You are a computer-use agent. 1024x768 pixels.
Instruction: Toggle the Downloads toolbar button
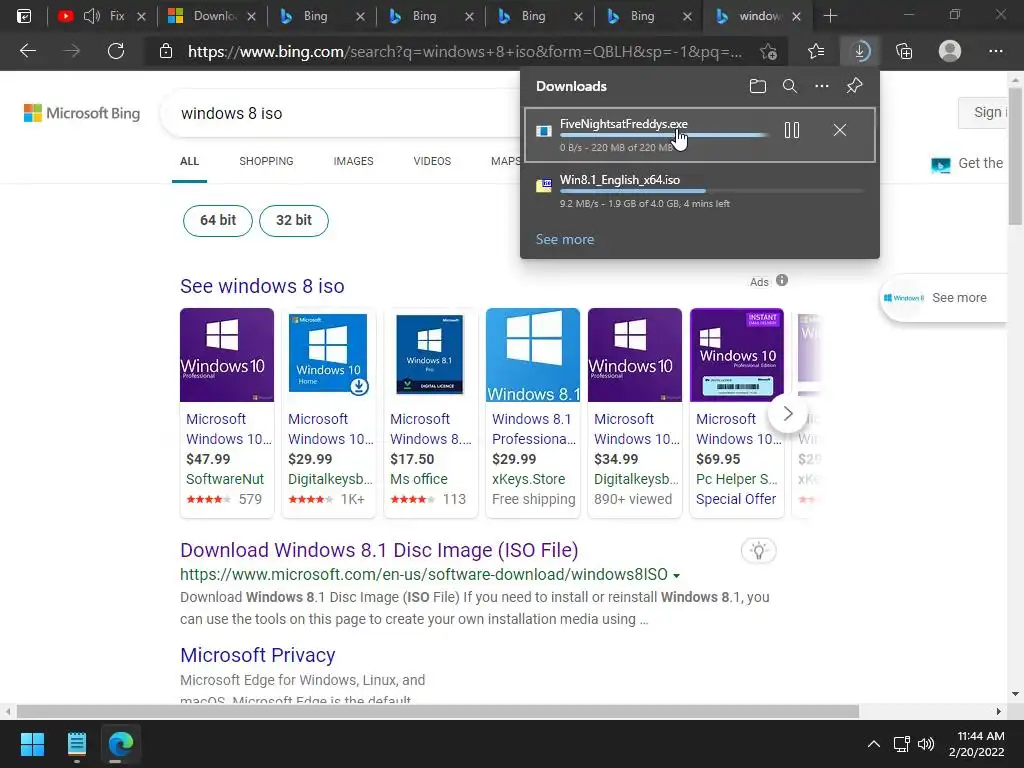[x=860, y=51]
